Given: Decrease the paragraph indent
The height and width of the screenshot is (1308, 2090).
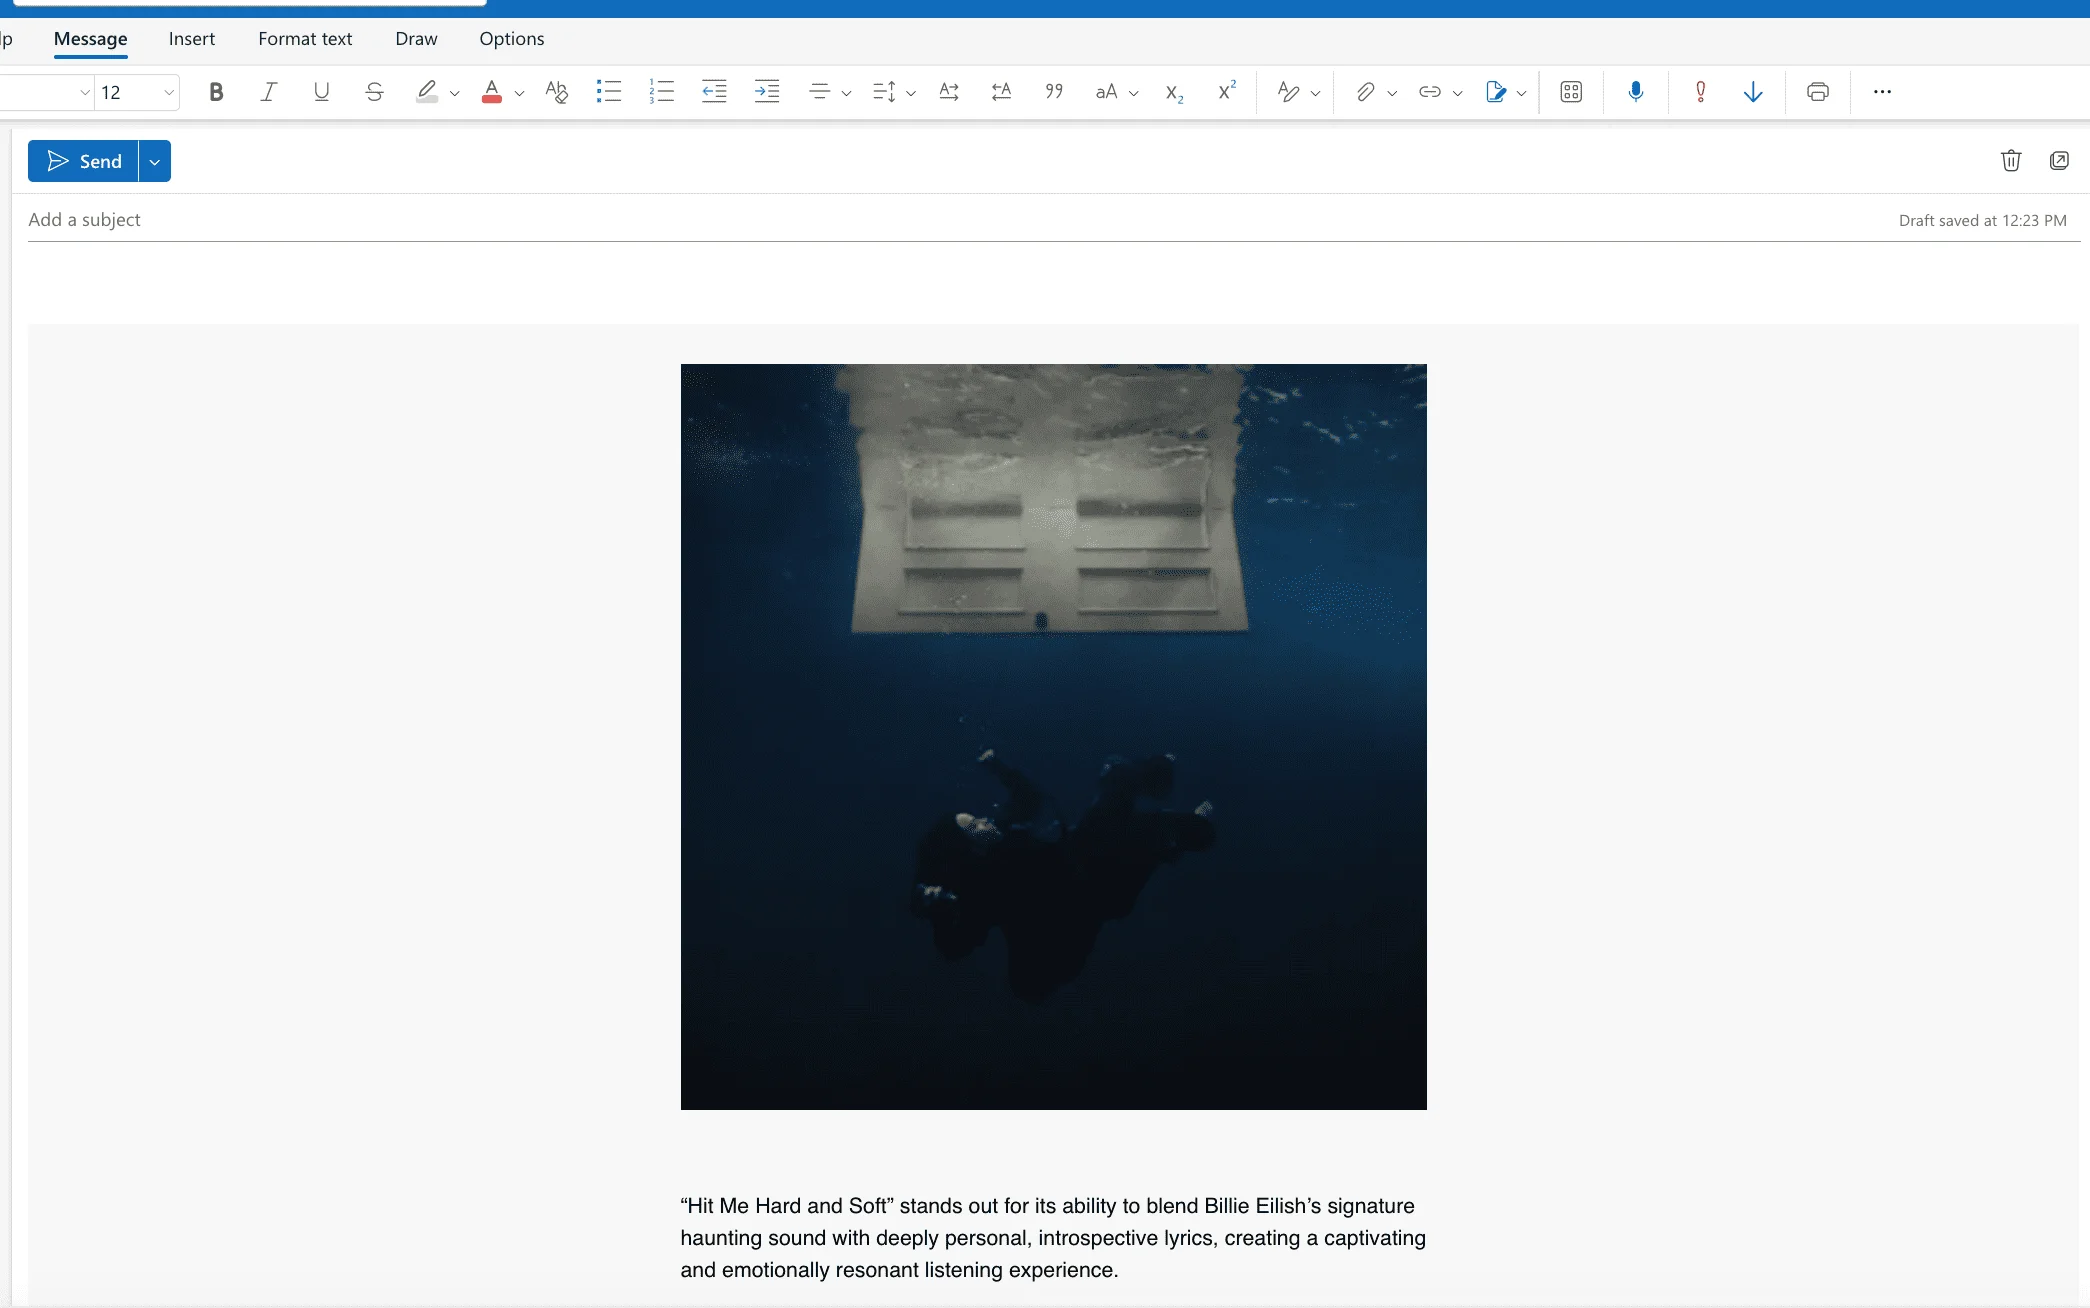Looking at the screenshot, I should 714,92.
